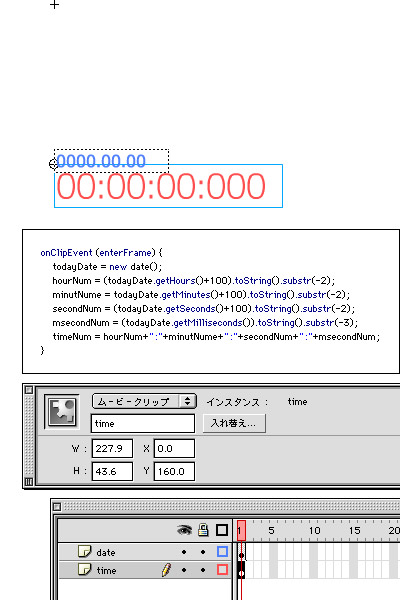Click the time layer page icon
The image size is (400, 600).
point(84,569)
